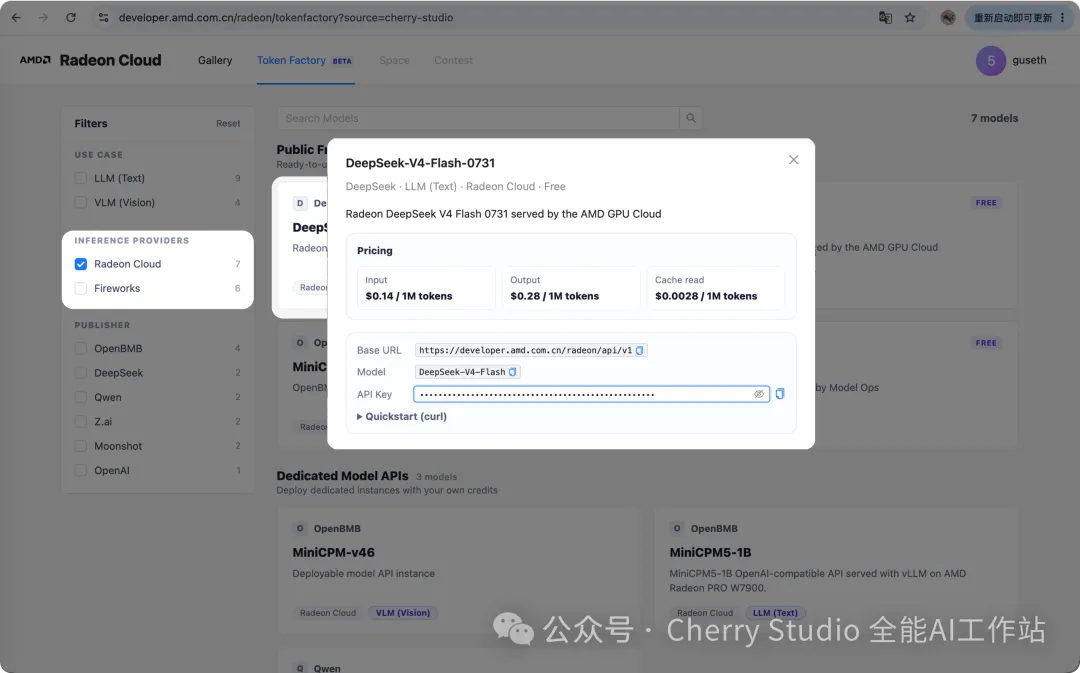1080x673 pixels.
Task: Click the Output price $0.28 / 1M tokens
Action: pos(554,296)
